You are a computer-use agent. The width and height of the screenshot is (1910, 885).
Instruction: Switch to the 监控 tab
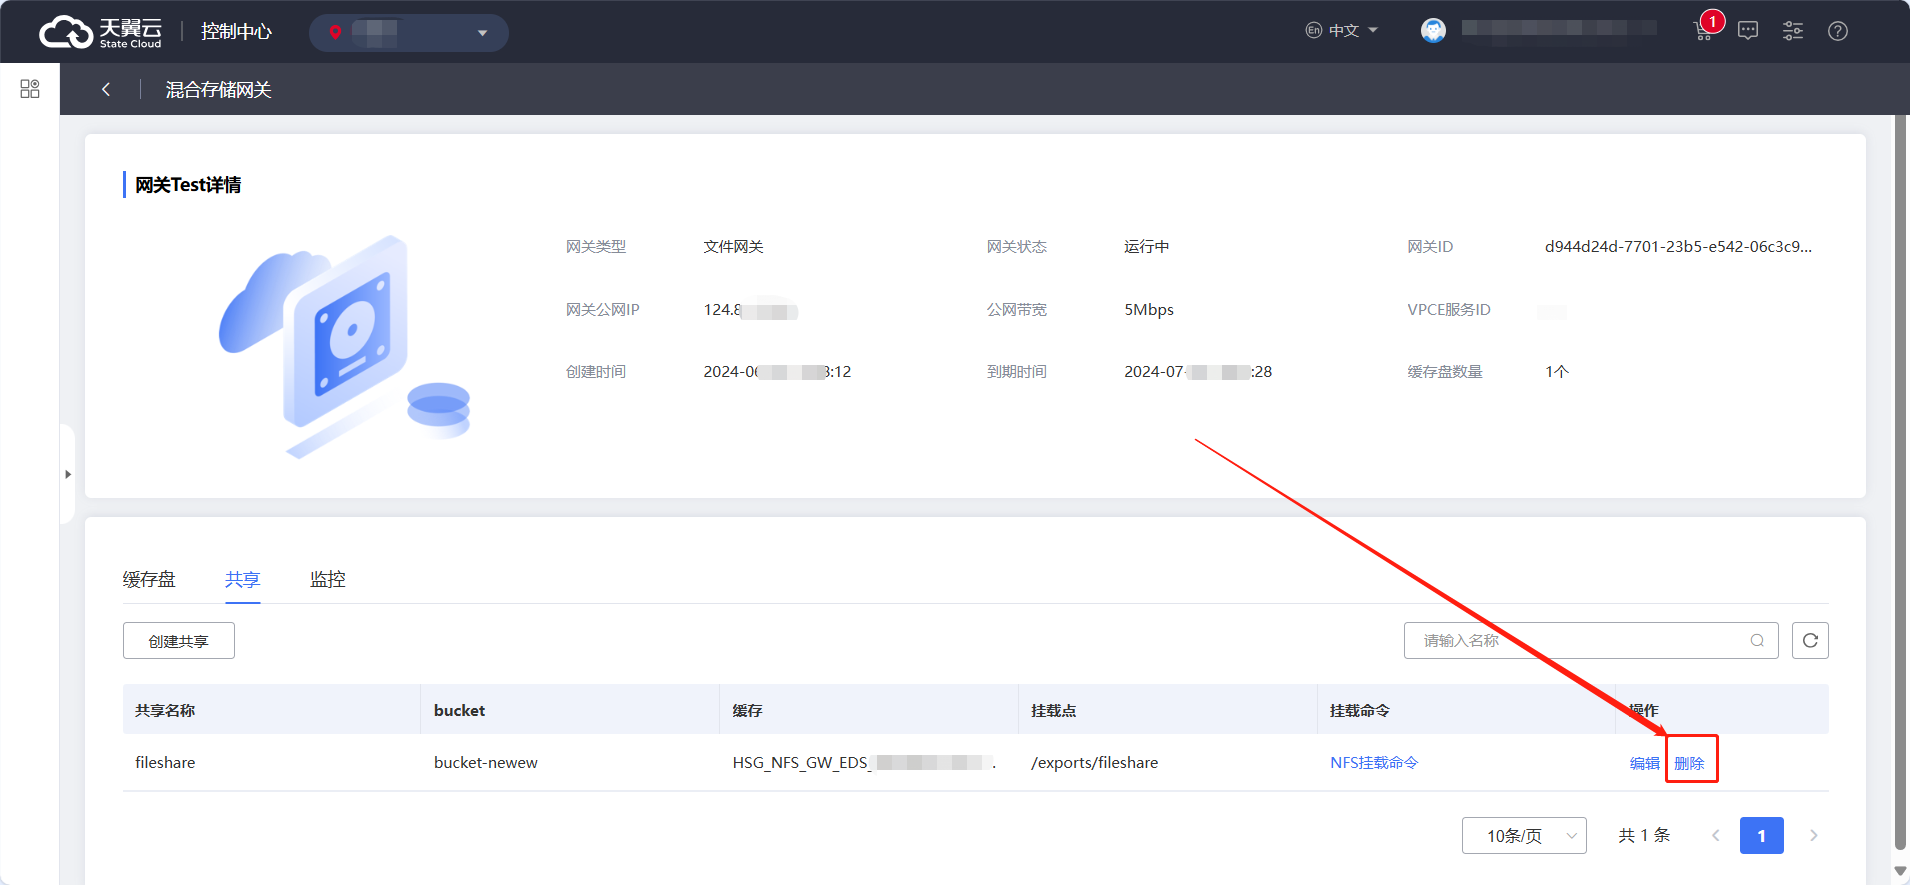tap(328, 579)
